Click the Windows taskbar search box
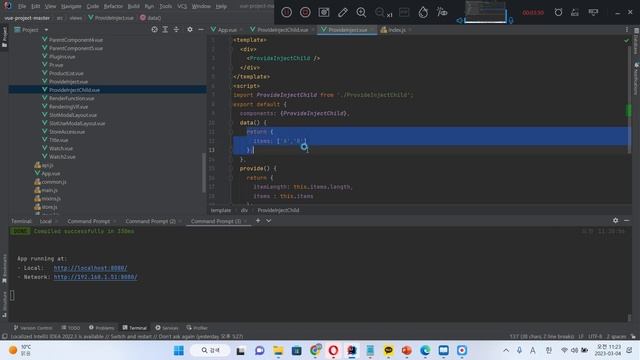The image size is (640, 360). coord(210,351)
